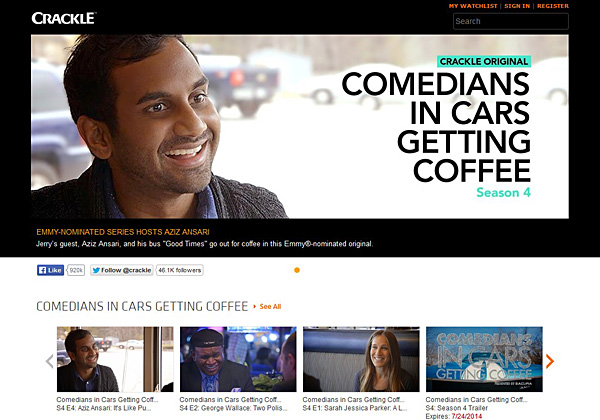
Task: Open the George Wallace episode thumbnail
Action: point(238,359)
